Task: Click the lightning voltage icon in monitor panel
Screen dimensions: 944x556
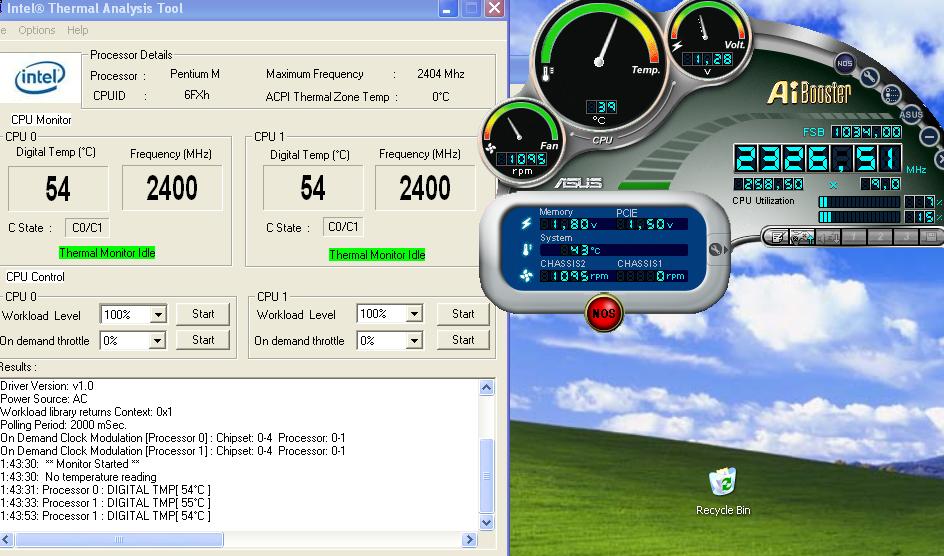Action: click(526, 224)
